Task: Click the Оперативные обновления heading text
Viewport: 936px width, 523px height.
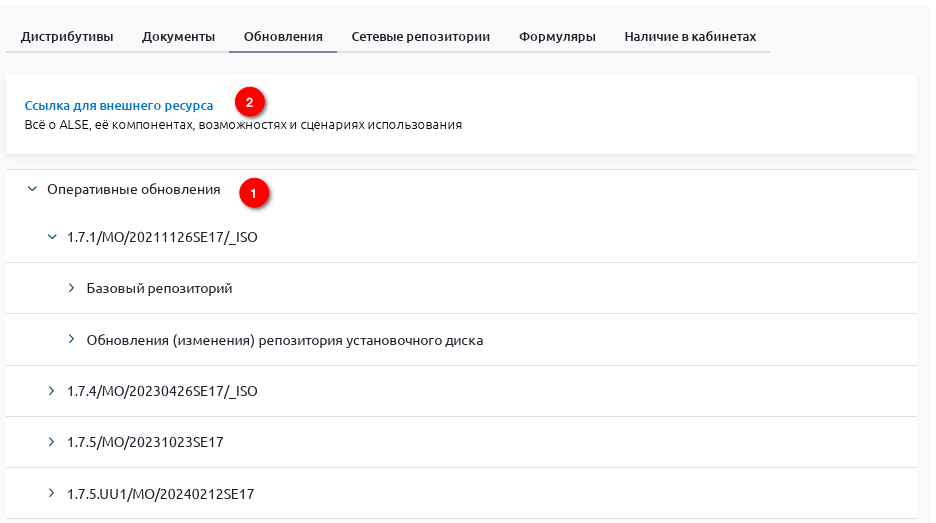Action: click(134, 188)
